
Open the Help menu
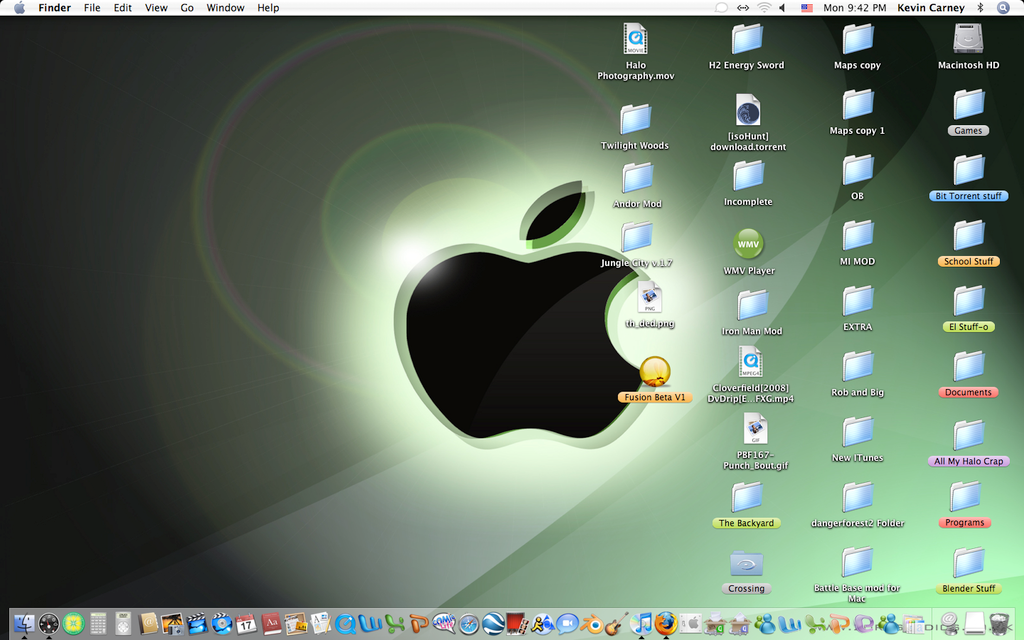click(268, 8)
